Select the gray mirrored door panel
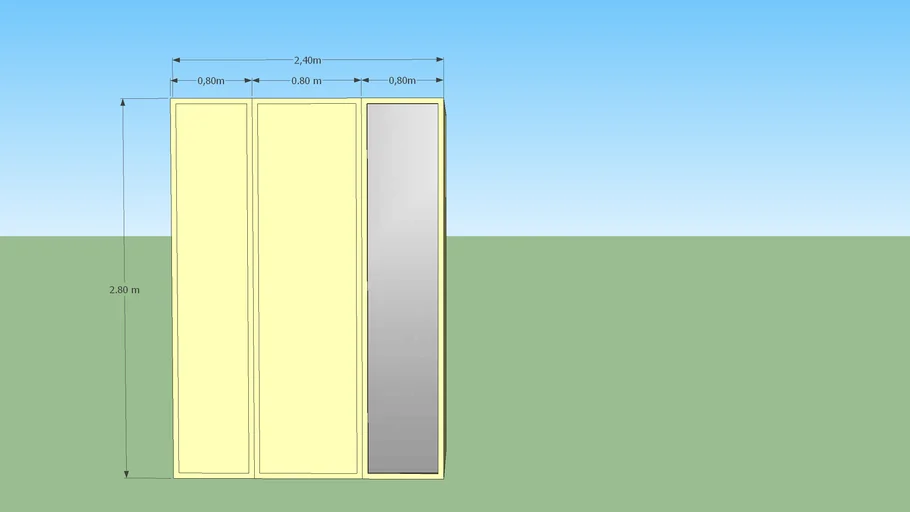Screen dimensions: 910x512 click(402, 288)
